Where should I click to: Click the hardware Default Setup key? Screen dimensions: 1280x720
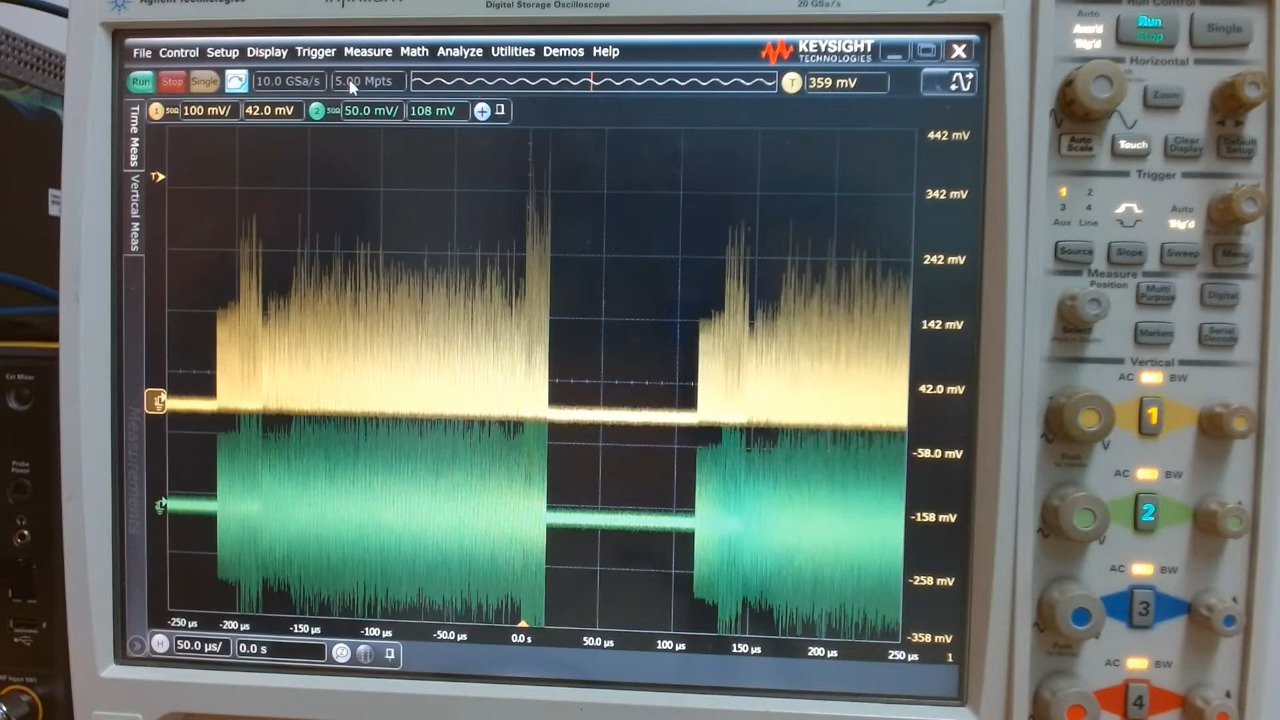point(1238,147)
